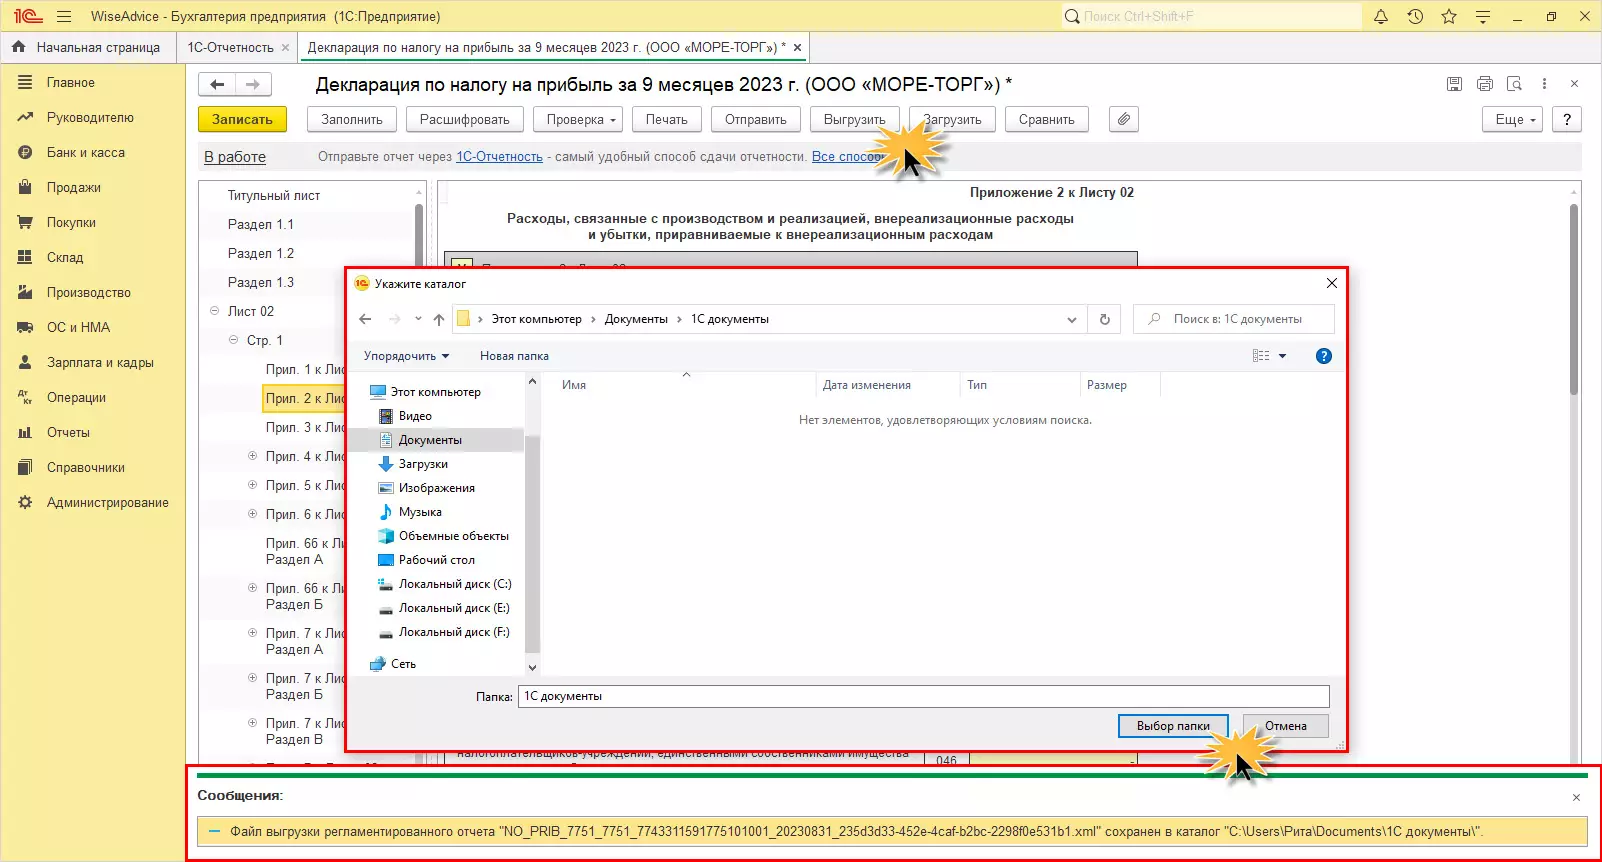Open Зарплата и кадры section in sidebar

pos(100,363)
